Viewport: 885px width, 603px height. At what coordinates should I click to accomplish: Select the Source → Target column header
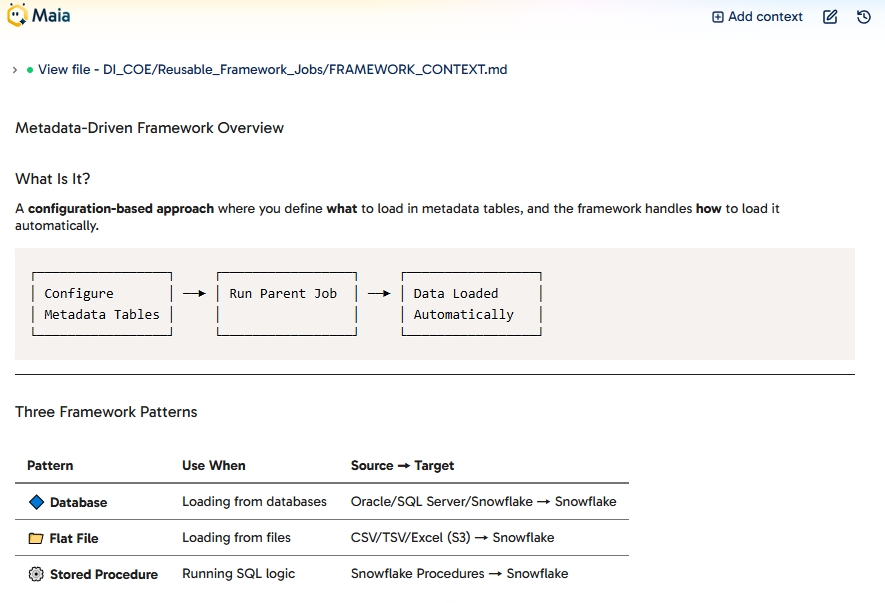pyautogui.click(x=402, y=465)
